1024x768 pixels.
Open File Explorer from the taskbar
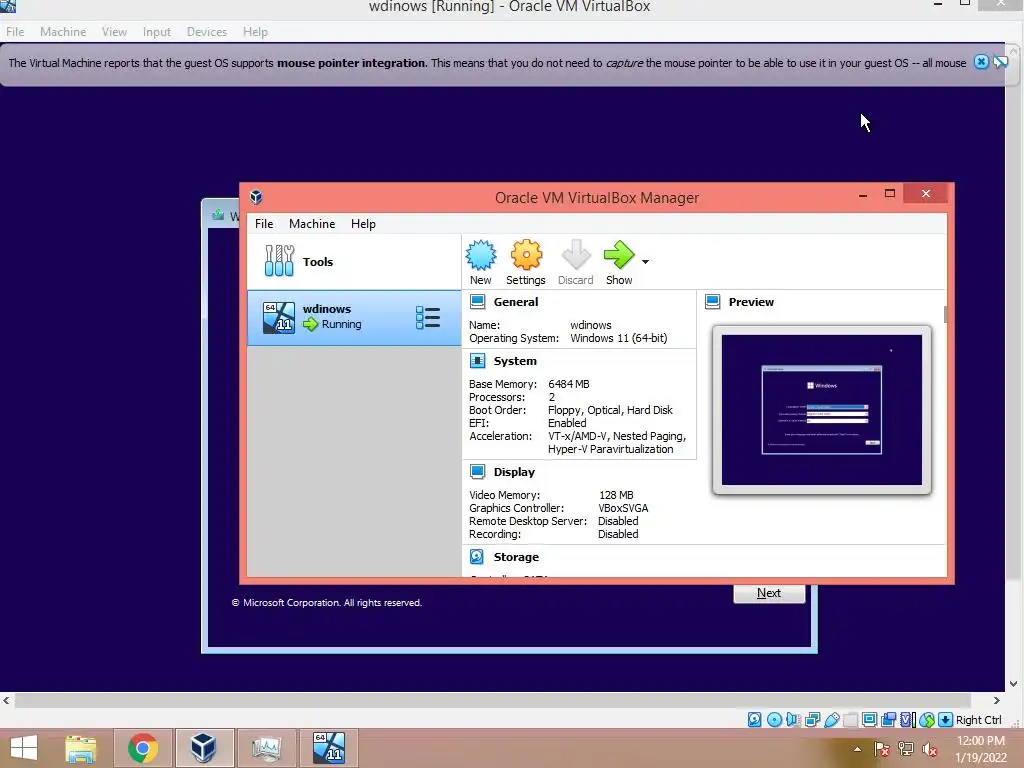pos(80,748)
